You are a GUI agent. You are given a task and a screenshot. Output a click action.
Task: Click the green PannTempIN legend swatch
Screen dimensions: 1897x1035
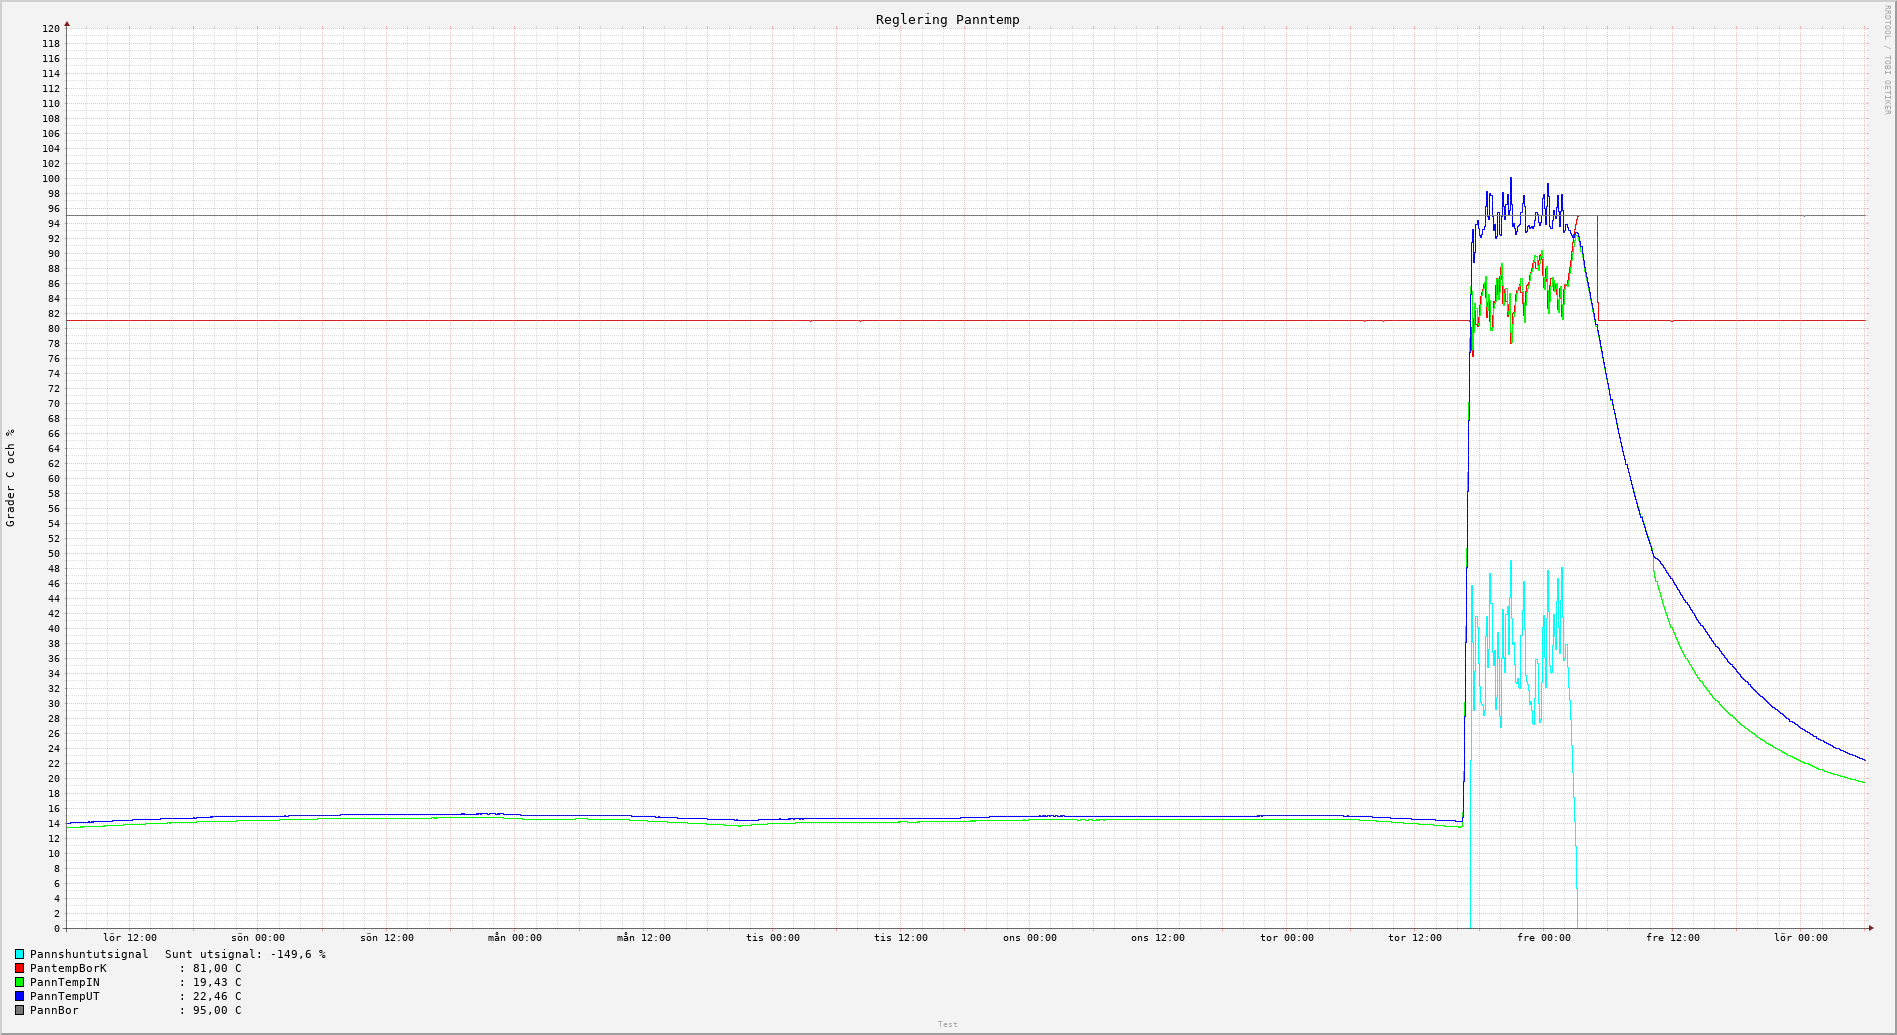(x=19, y=982)
